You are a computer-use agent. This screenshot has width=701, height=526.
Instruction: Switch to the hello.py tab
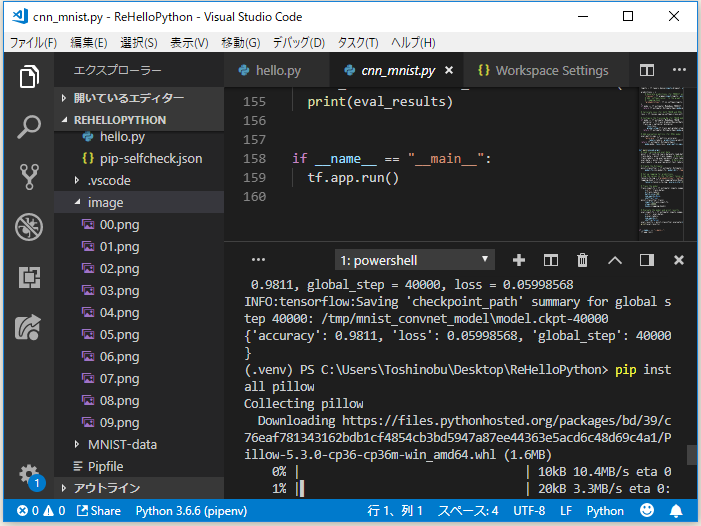[x=277, y=70]
